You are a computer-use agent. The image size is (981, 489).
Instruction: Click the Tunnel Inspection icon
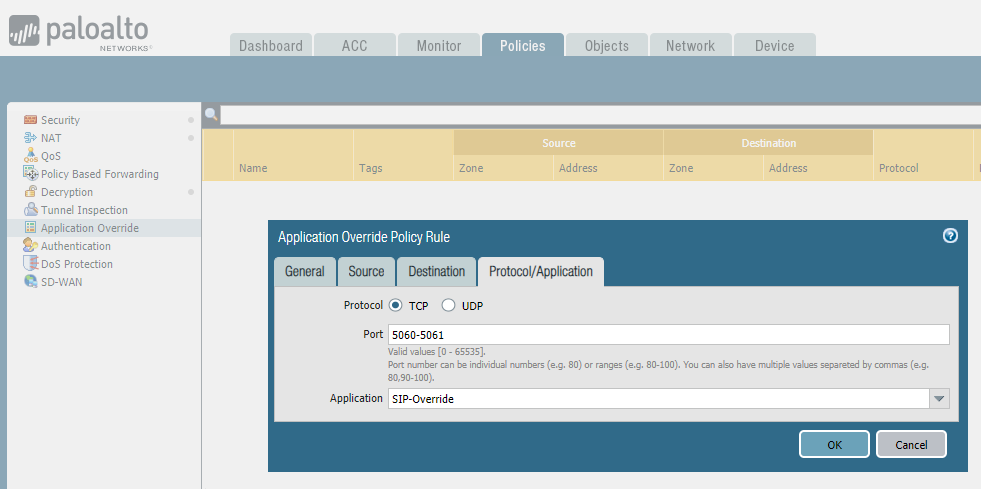[30, 209]
